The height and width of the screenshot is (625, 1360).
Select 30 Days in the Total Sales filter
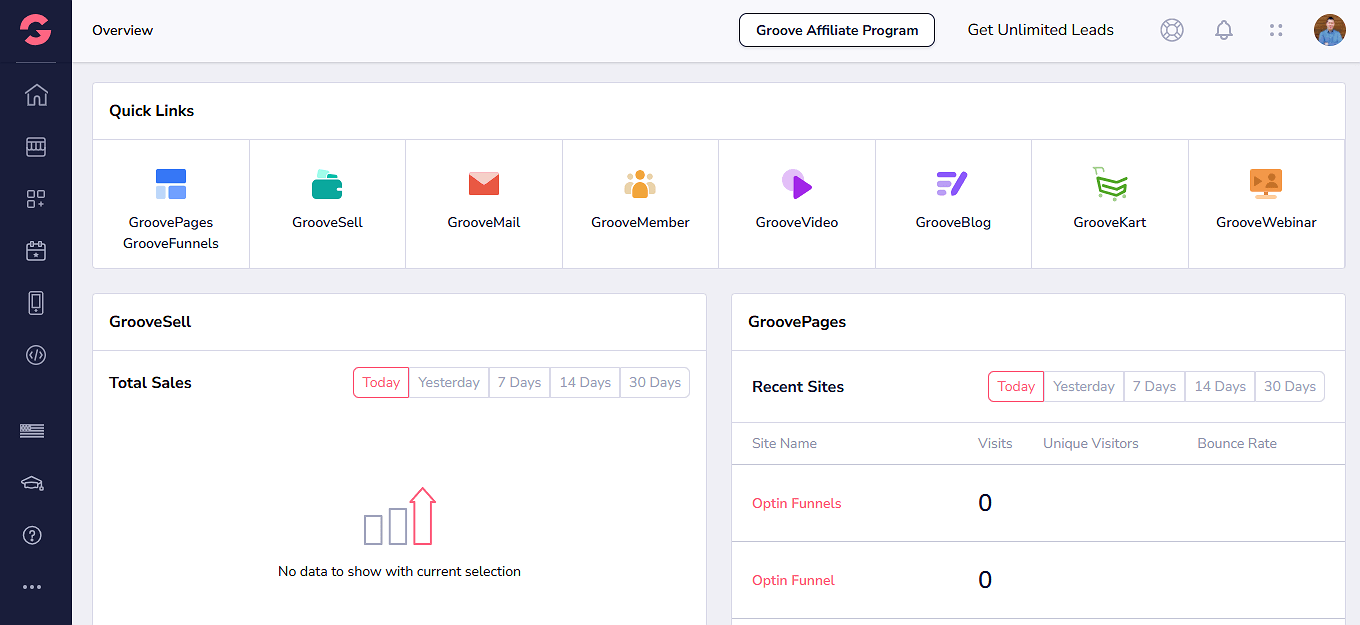tap(655, 383)
